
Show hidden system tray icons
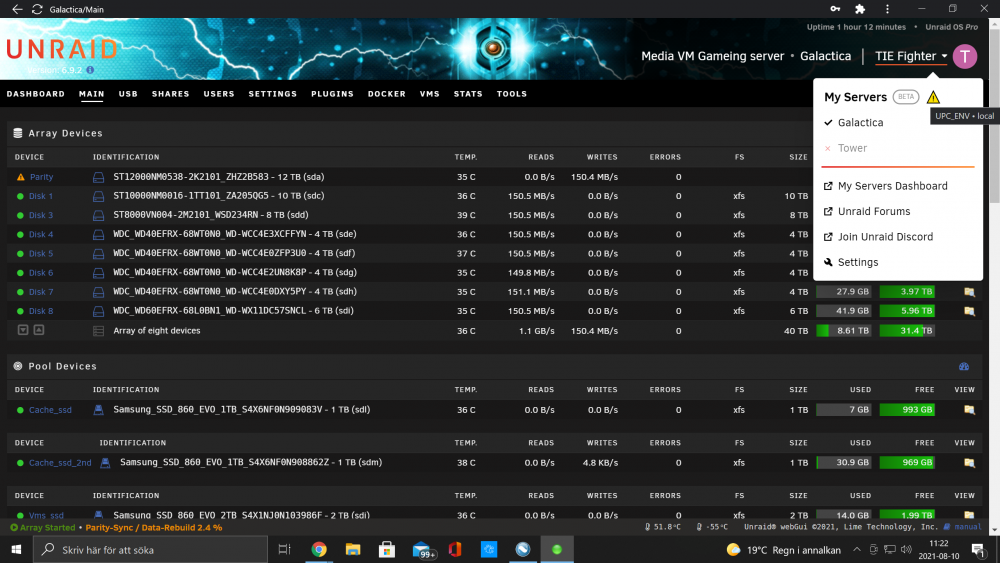857,550
